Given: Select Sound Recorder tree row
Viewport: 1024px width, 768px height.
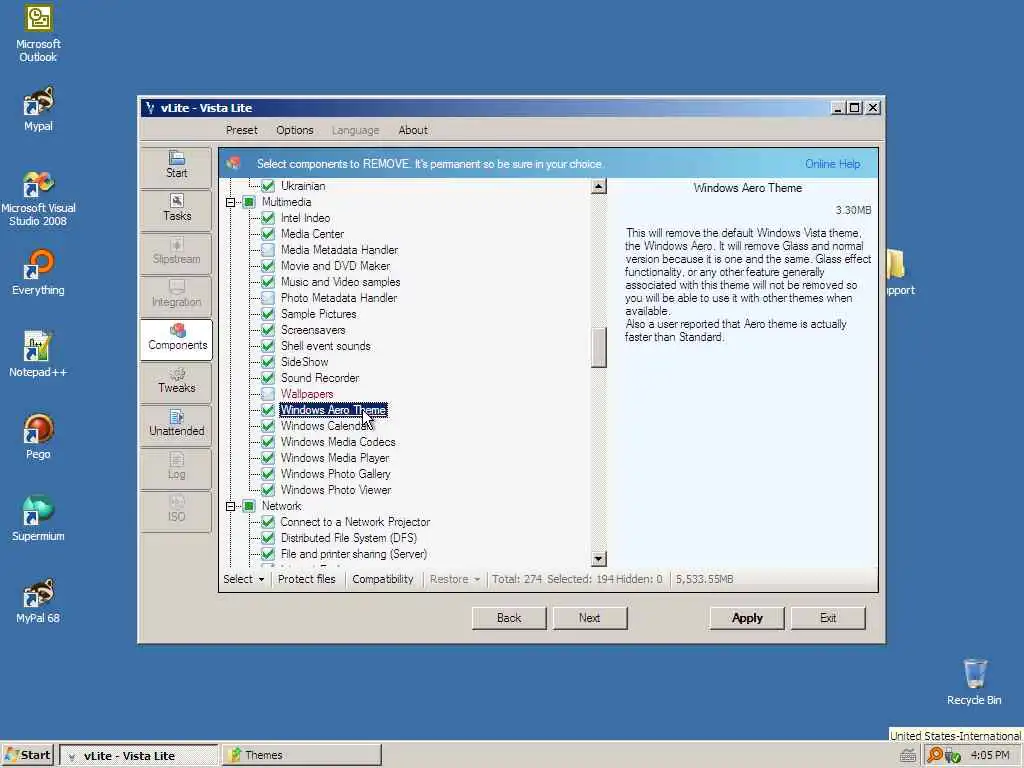Looking at the screenshot, I should (x=319, y=378).
